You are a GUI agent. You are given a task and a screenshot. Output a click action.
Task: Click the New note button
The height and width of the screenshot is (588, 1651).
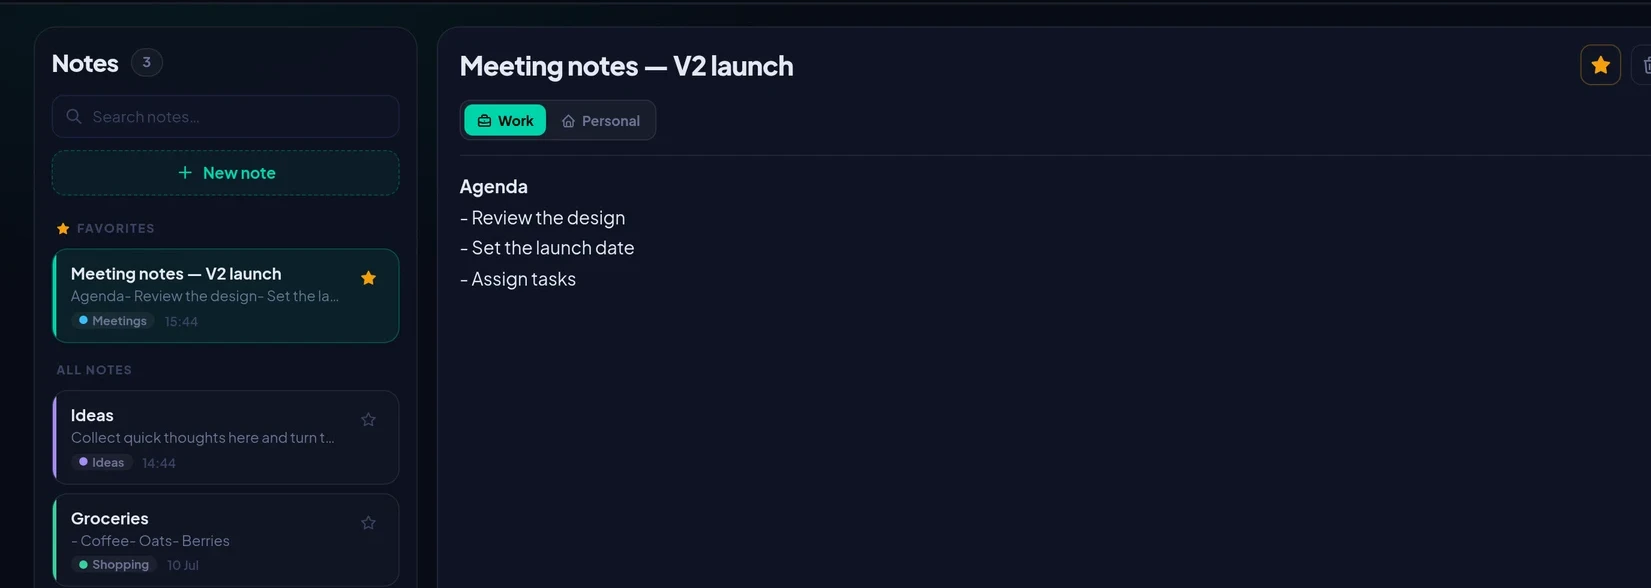tap(226, 173)
